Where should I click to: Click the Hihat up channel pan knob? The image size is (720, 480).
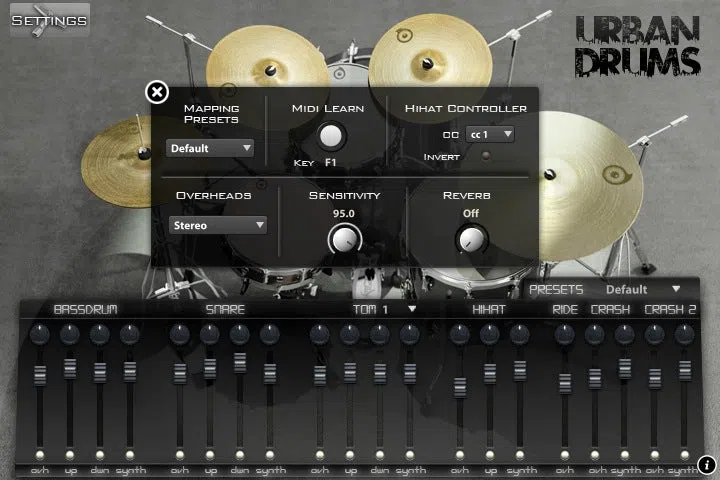point(489,334)
